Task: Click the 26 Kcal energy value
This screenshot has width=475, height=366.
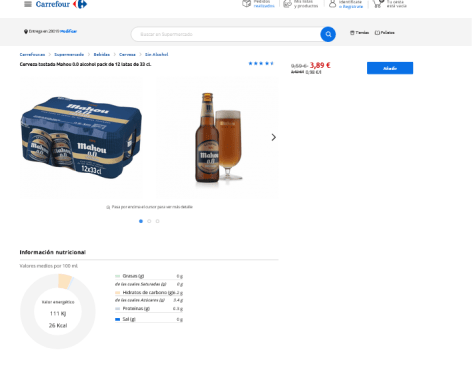Action: [x=58, y=325]
